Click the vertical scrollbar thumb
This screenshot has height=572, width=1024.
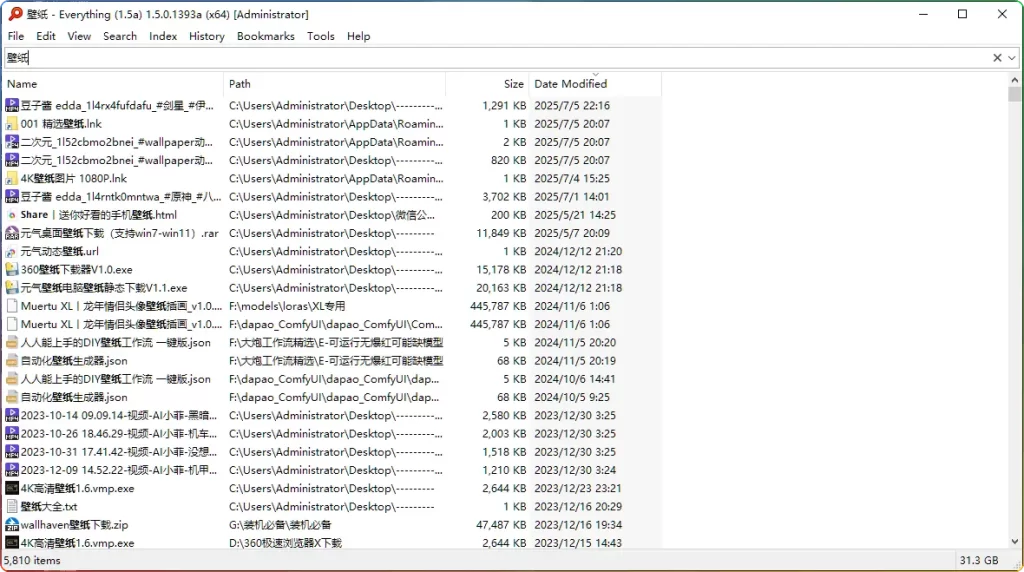[1014, 94]
